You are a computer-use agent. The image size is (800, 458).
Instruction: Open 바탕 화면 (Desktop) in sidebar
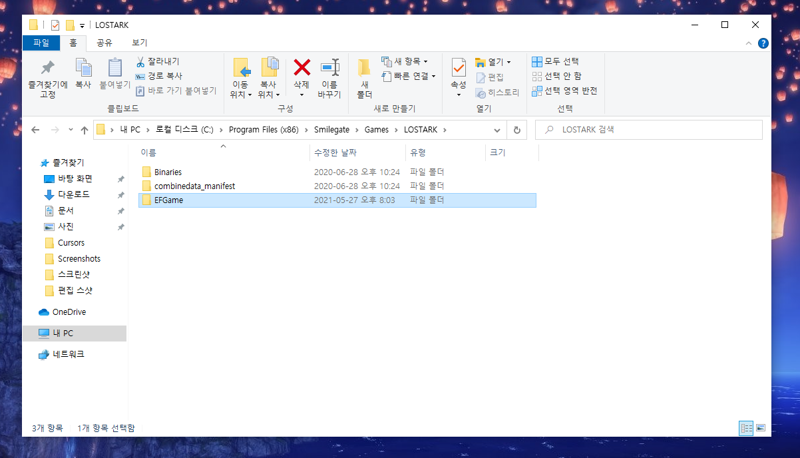[74, 179]
